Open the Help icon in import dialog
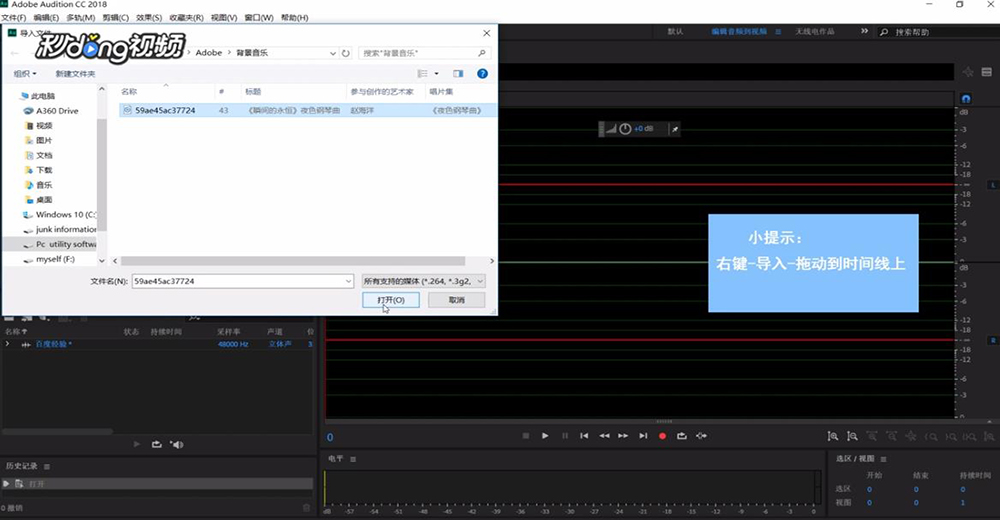1000x520 pixels. click(482, 73)
